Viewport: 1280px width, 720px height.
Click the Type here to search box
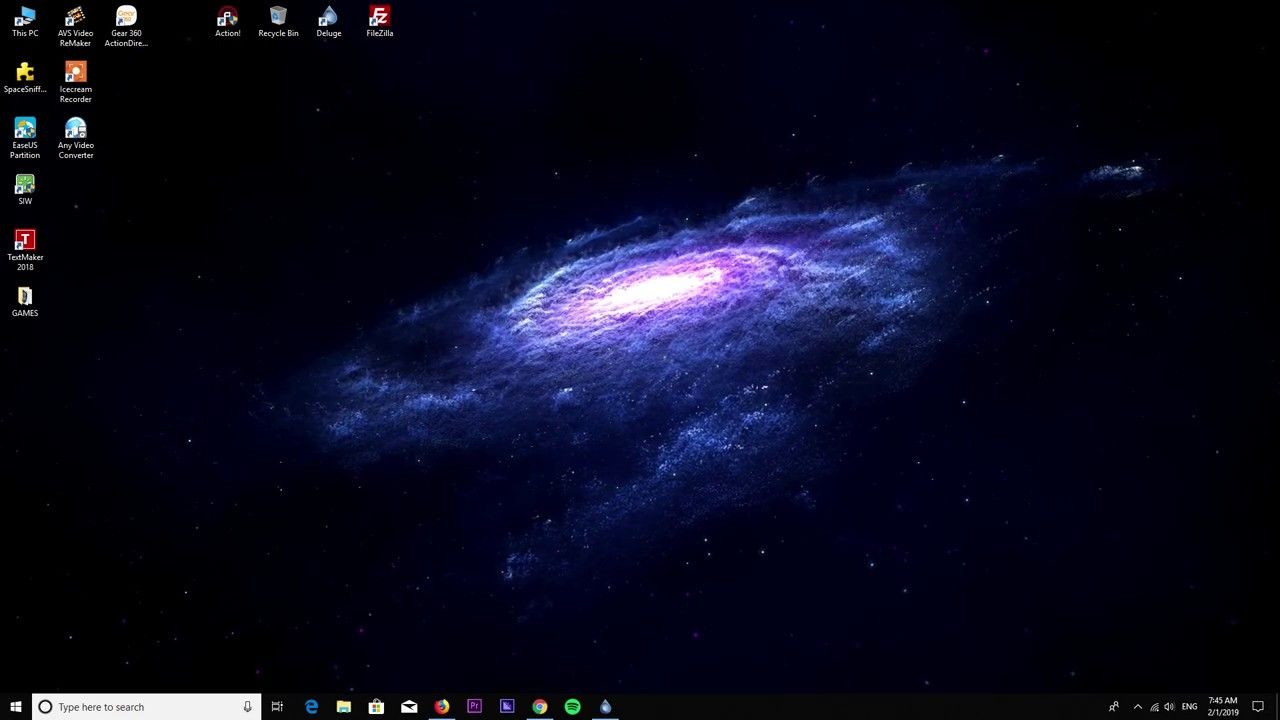146,707
